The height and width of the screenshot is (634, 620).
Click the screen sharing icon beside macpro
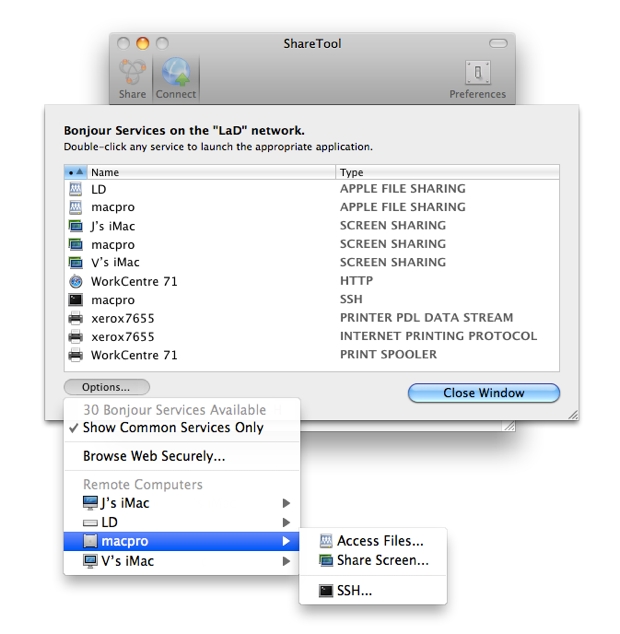click(76, 244)
